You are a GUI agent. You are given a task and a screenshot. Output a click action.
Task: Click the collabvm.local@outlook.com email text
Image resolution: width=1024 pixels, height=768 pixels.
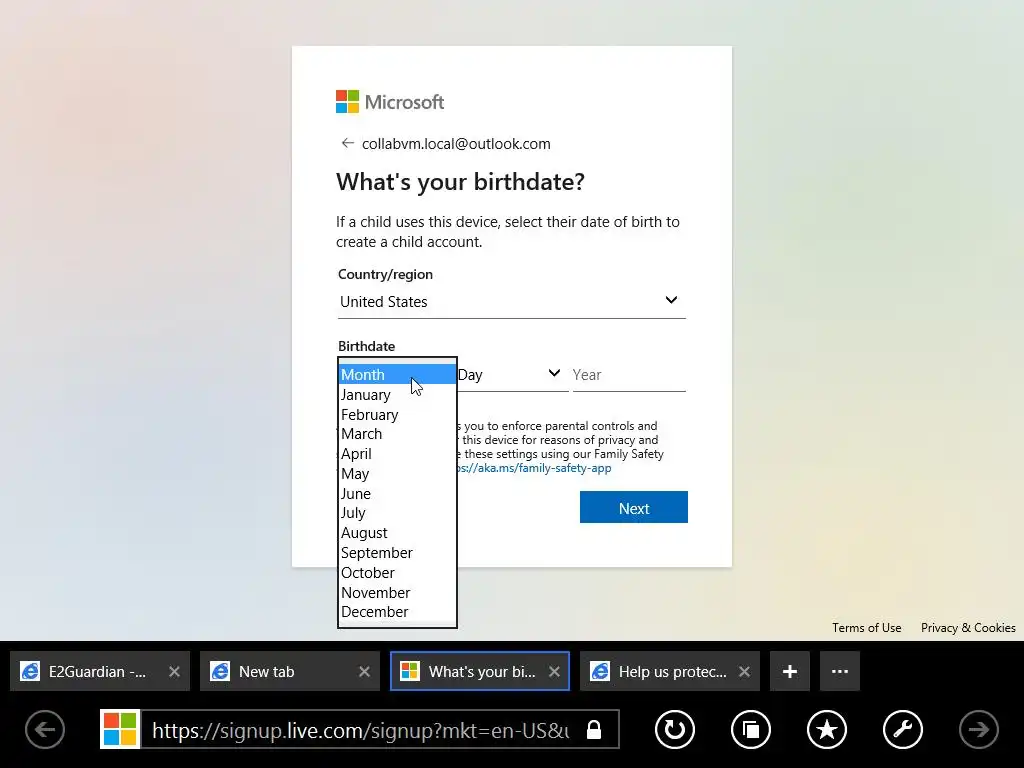456,144
